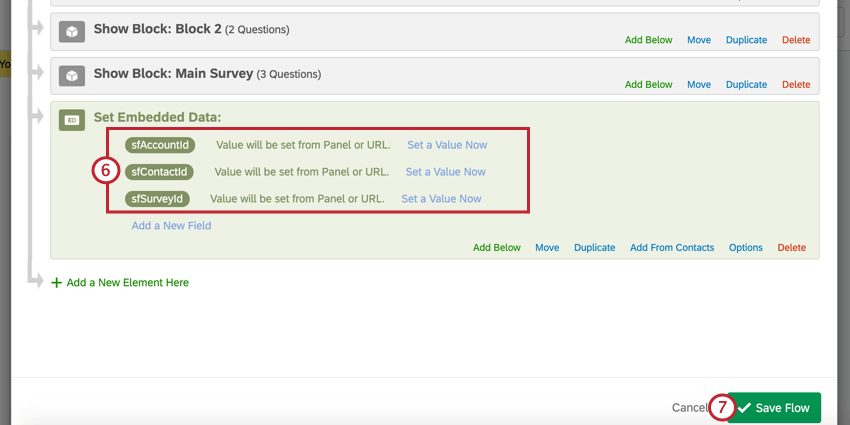Delete the Block 2 element
The image size is (850, 425).
tap(796, 40)
